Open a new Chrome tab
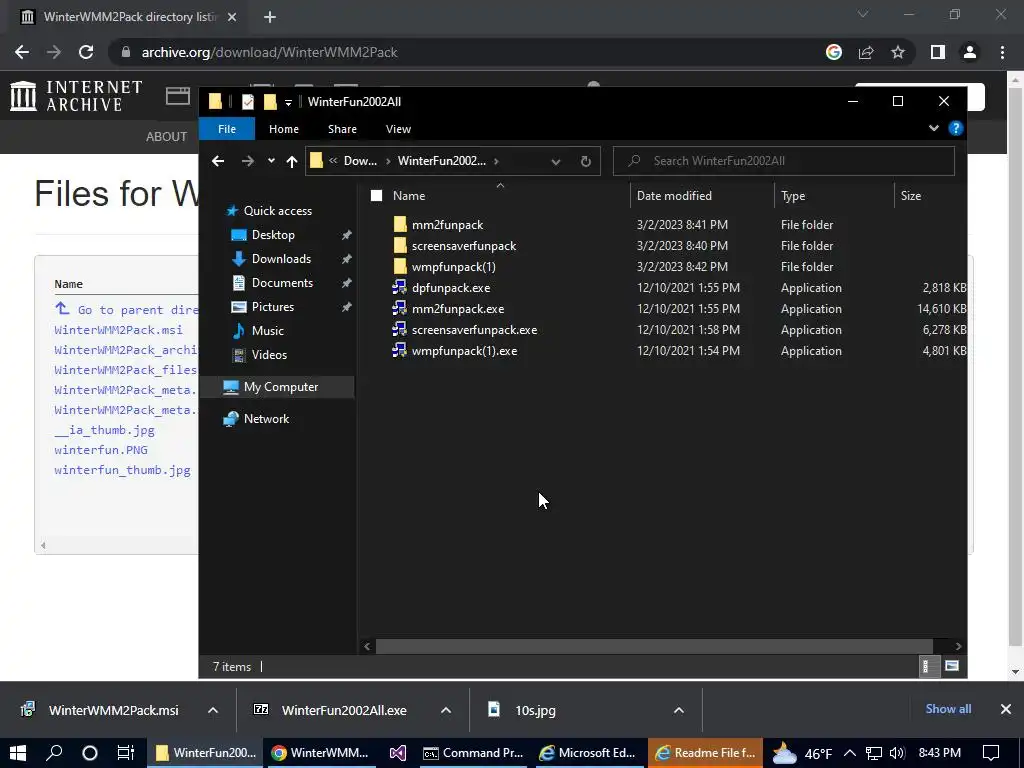1024x768 pixels. click(270, 17)
